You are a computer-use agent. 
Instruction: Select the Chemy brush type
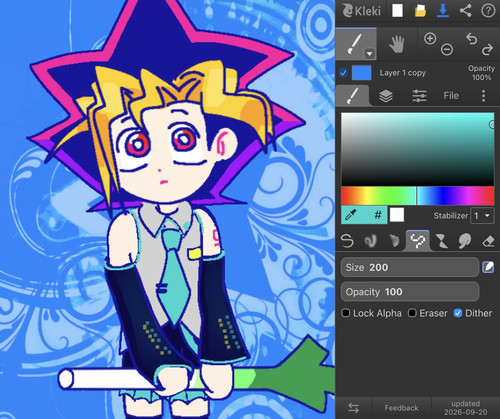[441, 241]
